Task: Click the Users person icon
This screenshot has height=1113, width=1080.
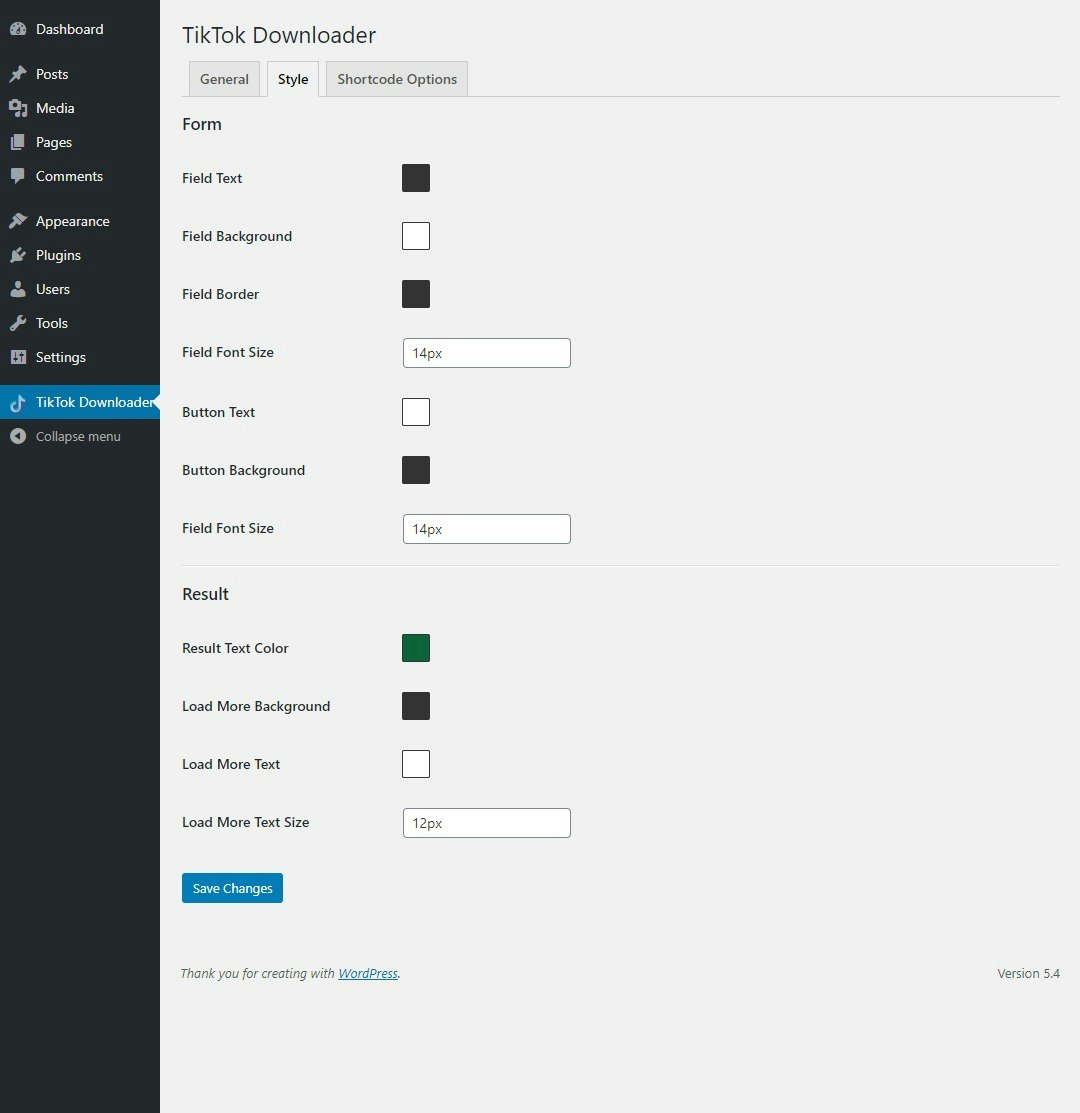Action: (x=18, y=289)
